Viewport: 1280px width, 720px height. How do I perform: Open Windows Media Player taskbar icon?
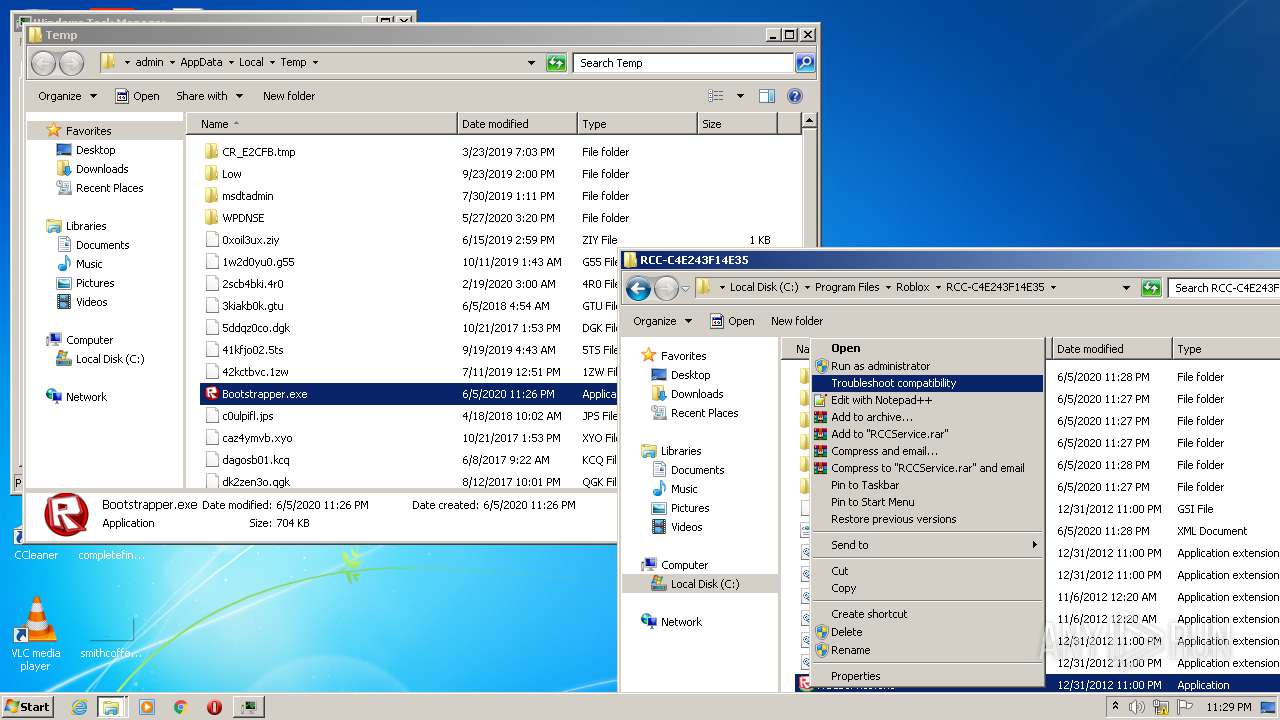[x=147, y=707]
